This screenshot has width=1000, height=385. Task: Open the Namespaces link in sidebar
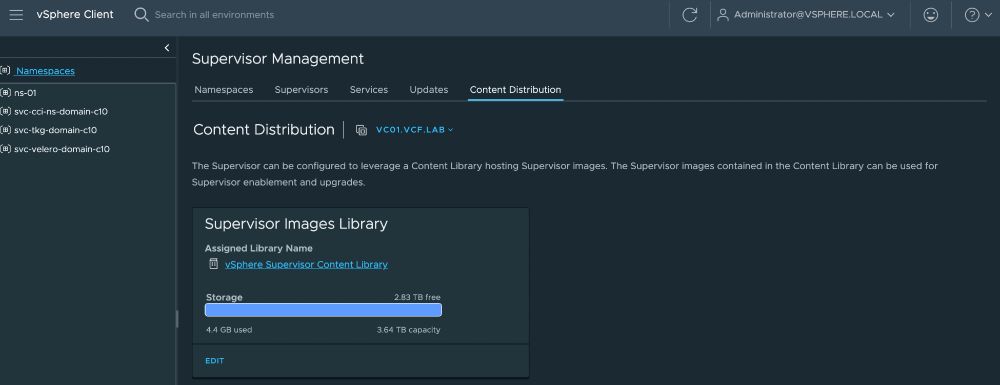[x=45, y=71]
